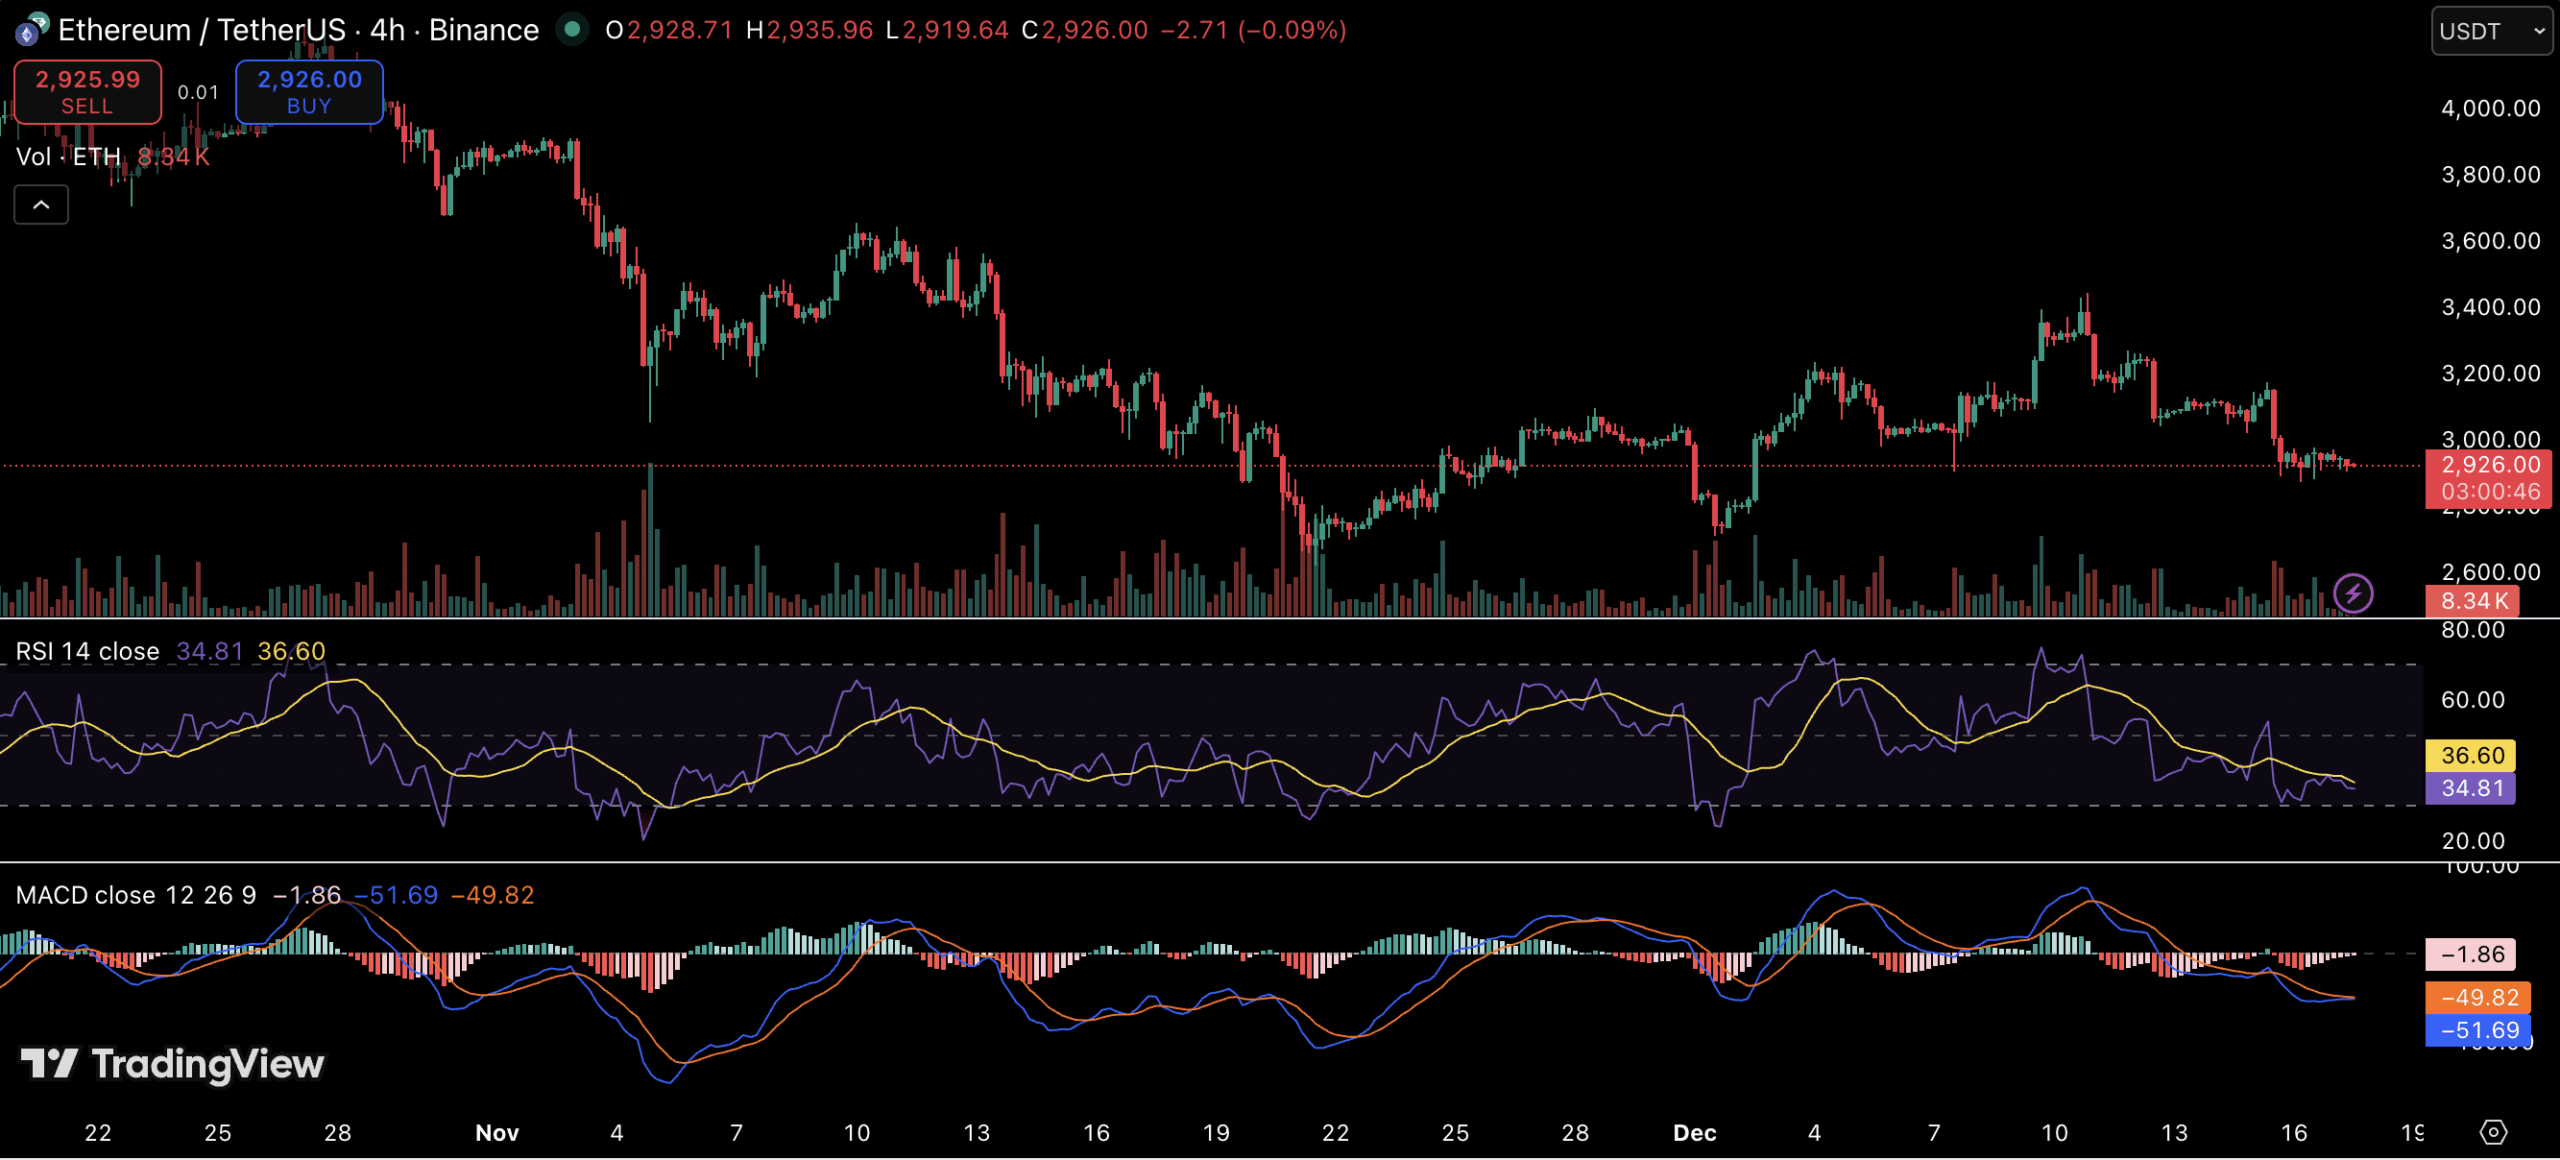
Task: Click the purple 34.81 RSI value tag
Action: click(2471, 788)
